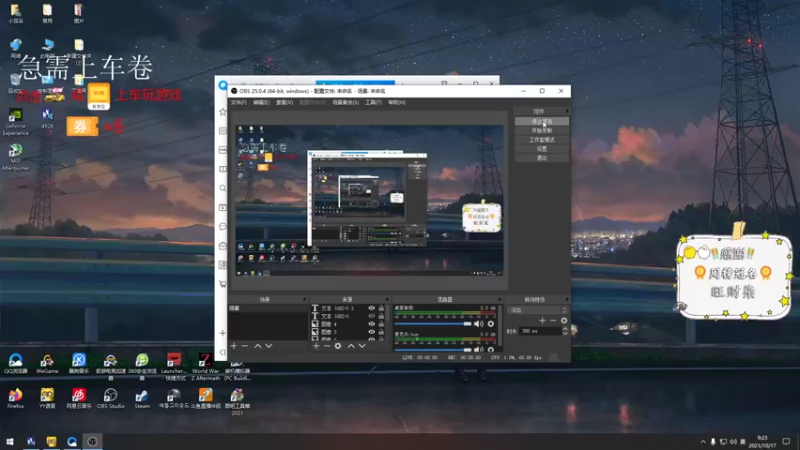The image size is (800, 450).
Task: Open the Tools menu in OBS
Action: 373,103
